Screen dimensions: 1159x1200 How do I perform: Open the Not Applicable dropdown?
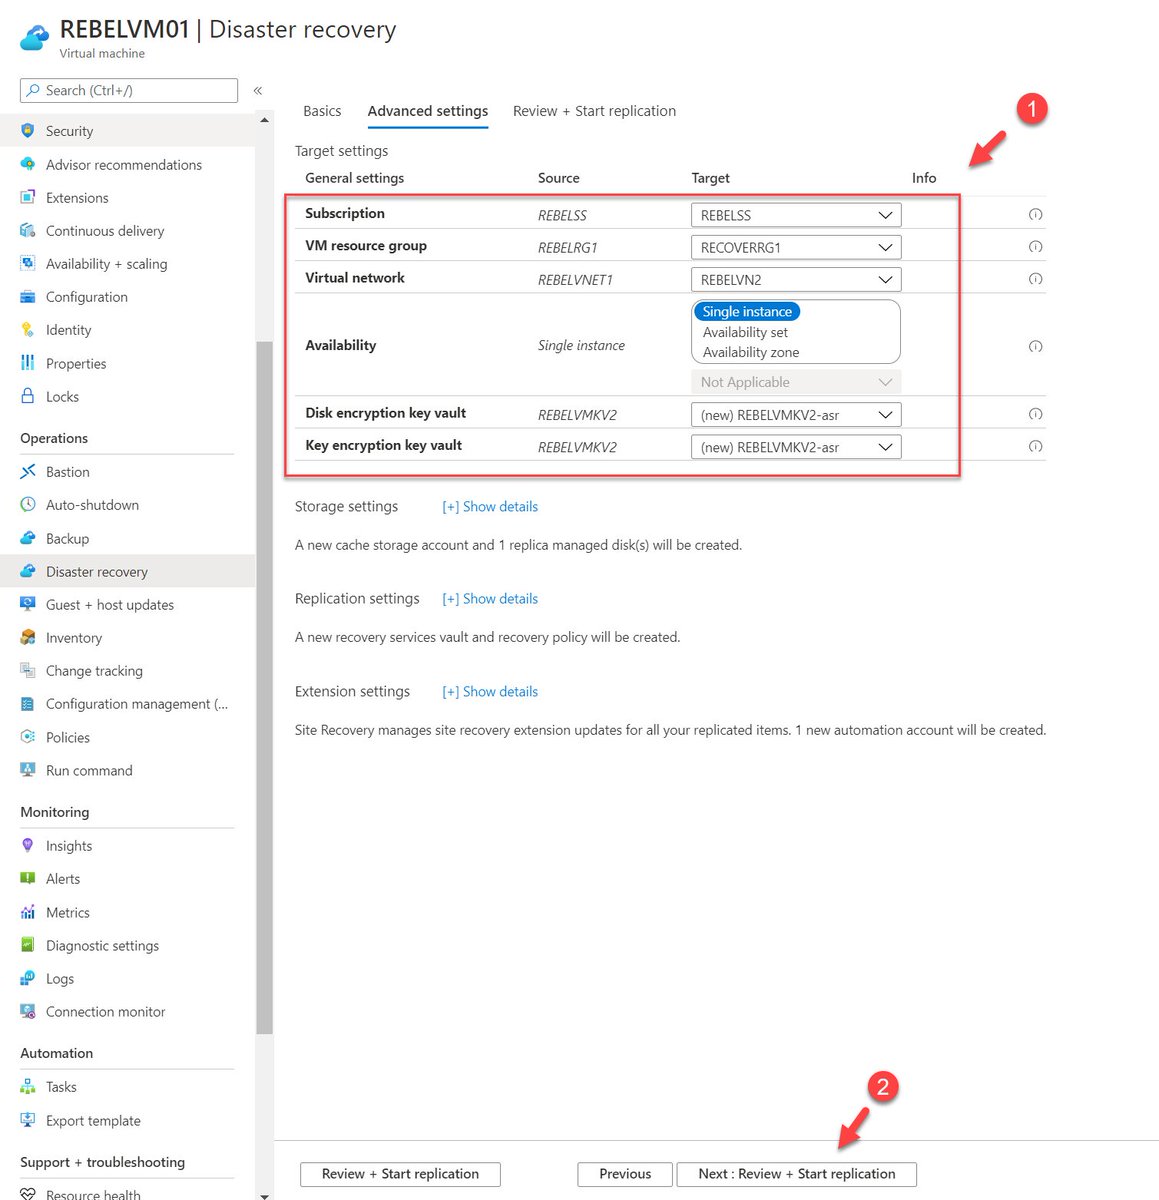pyautogui.click(x=796, y=382)
